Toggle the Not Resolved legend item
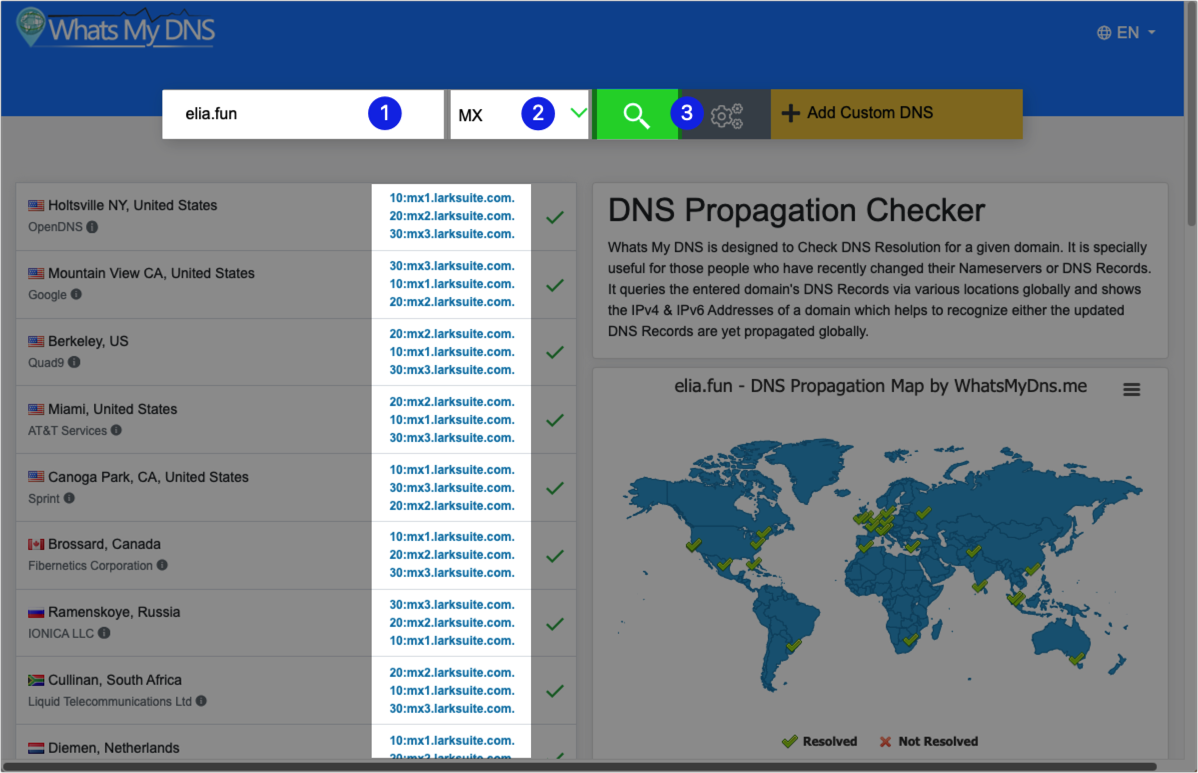 (926, 741)
